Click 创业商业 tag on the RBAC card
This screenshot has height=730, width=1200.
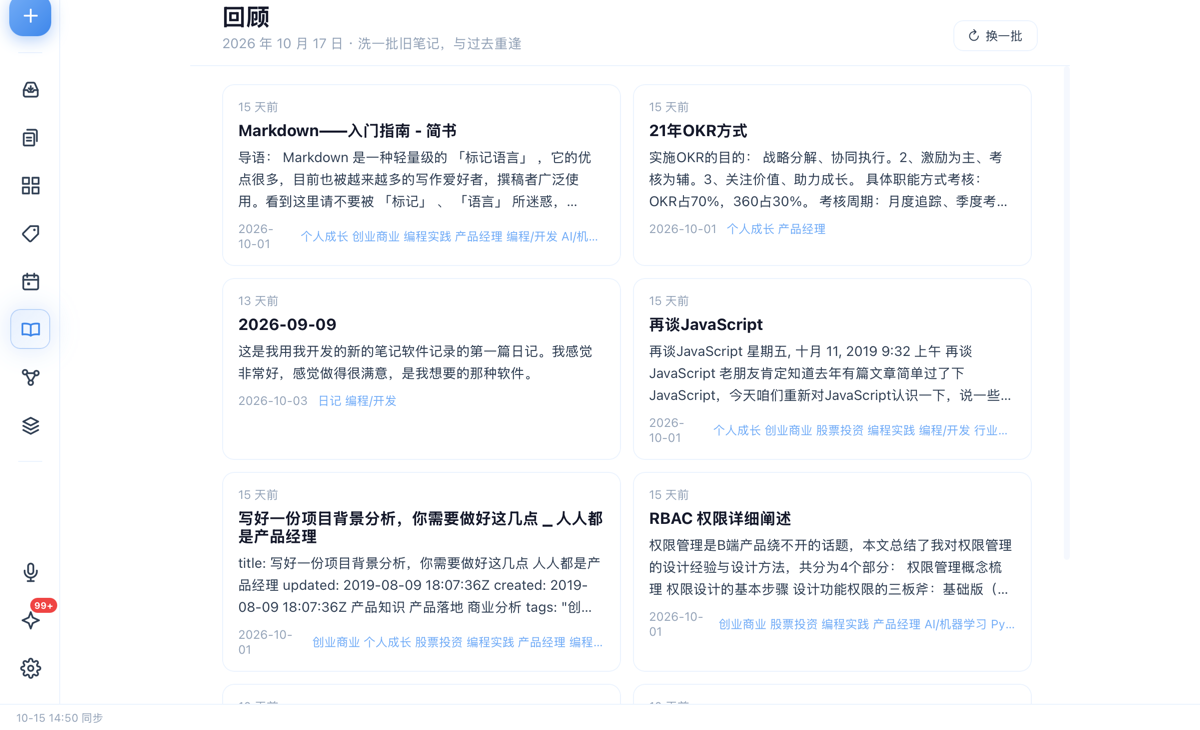pos(742,625)
